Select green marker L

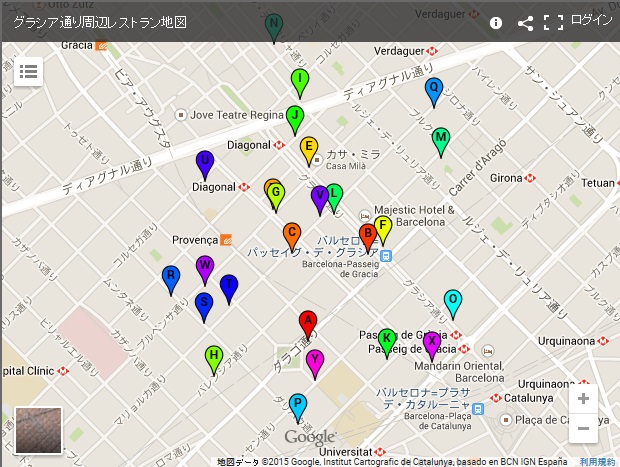pos(334,198)
